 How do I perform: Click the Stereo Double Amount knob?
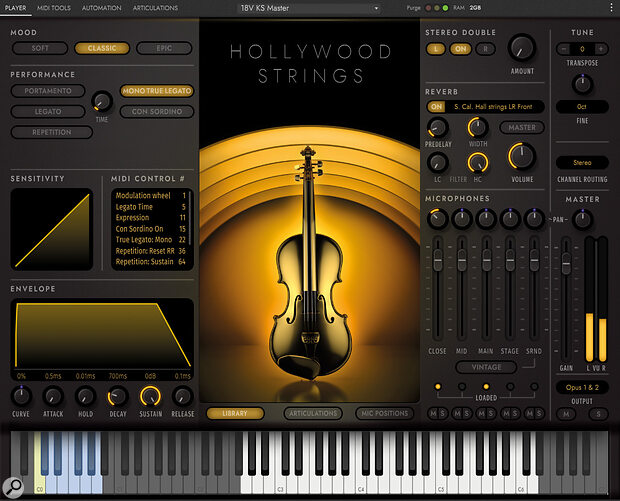(522, 48)
